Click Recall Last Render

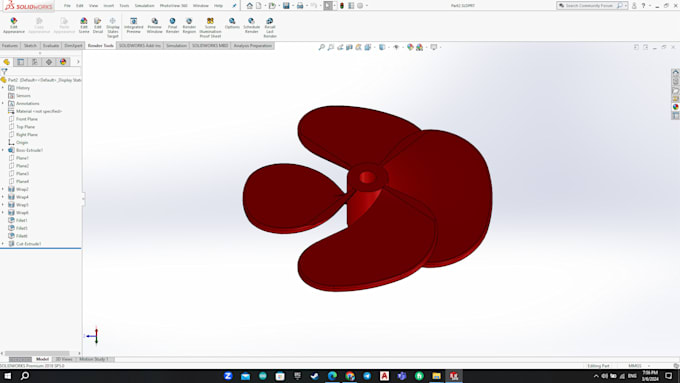click(x=270, y=28)
